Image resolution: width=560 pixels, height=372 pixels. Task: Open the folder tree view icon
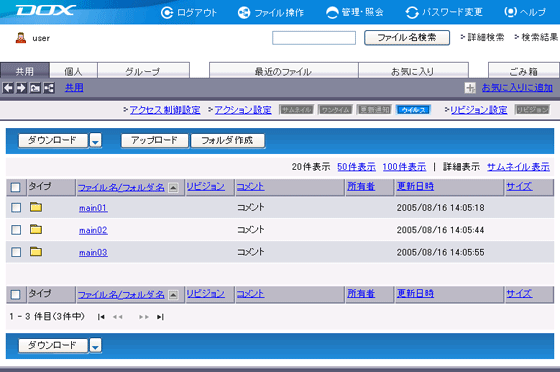pos(49,88)
